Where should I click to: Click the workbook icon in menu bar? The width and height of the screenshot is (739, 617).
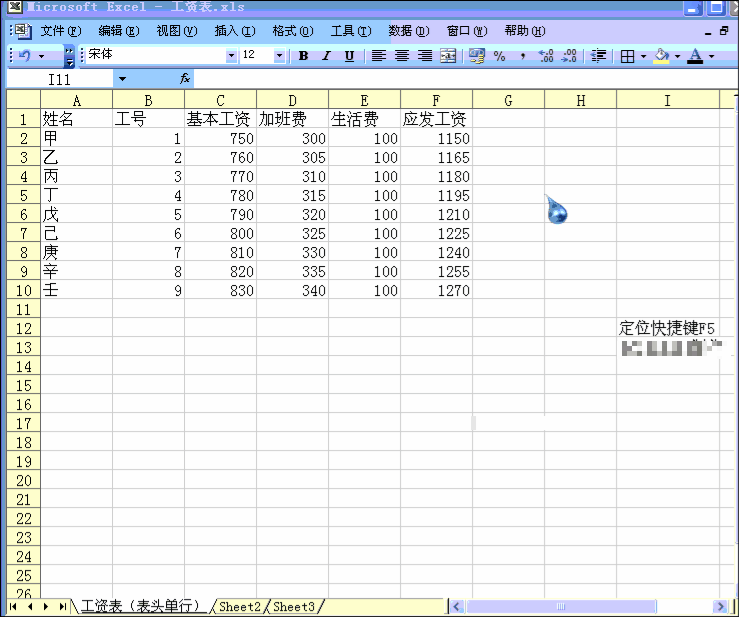(22, 31)
